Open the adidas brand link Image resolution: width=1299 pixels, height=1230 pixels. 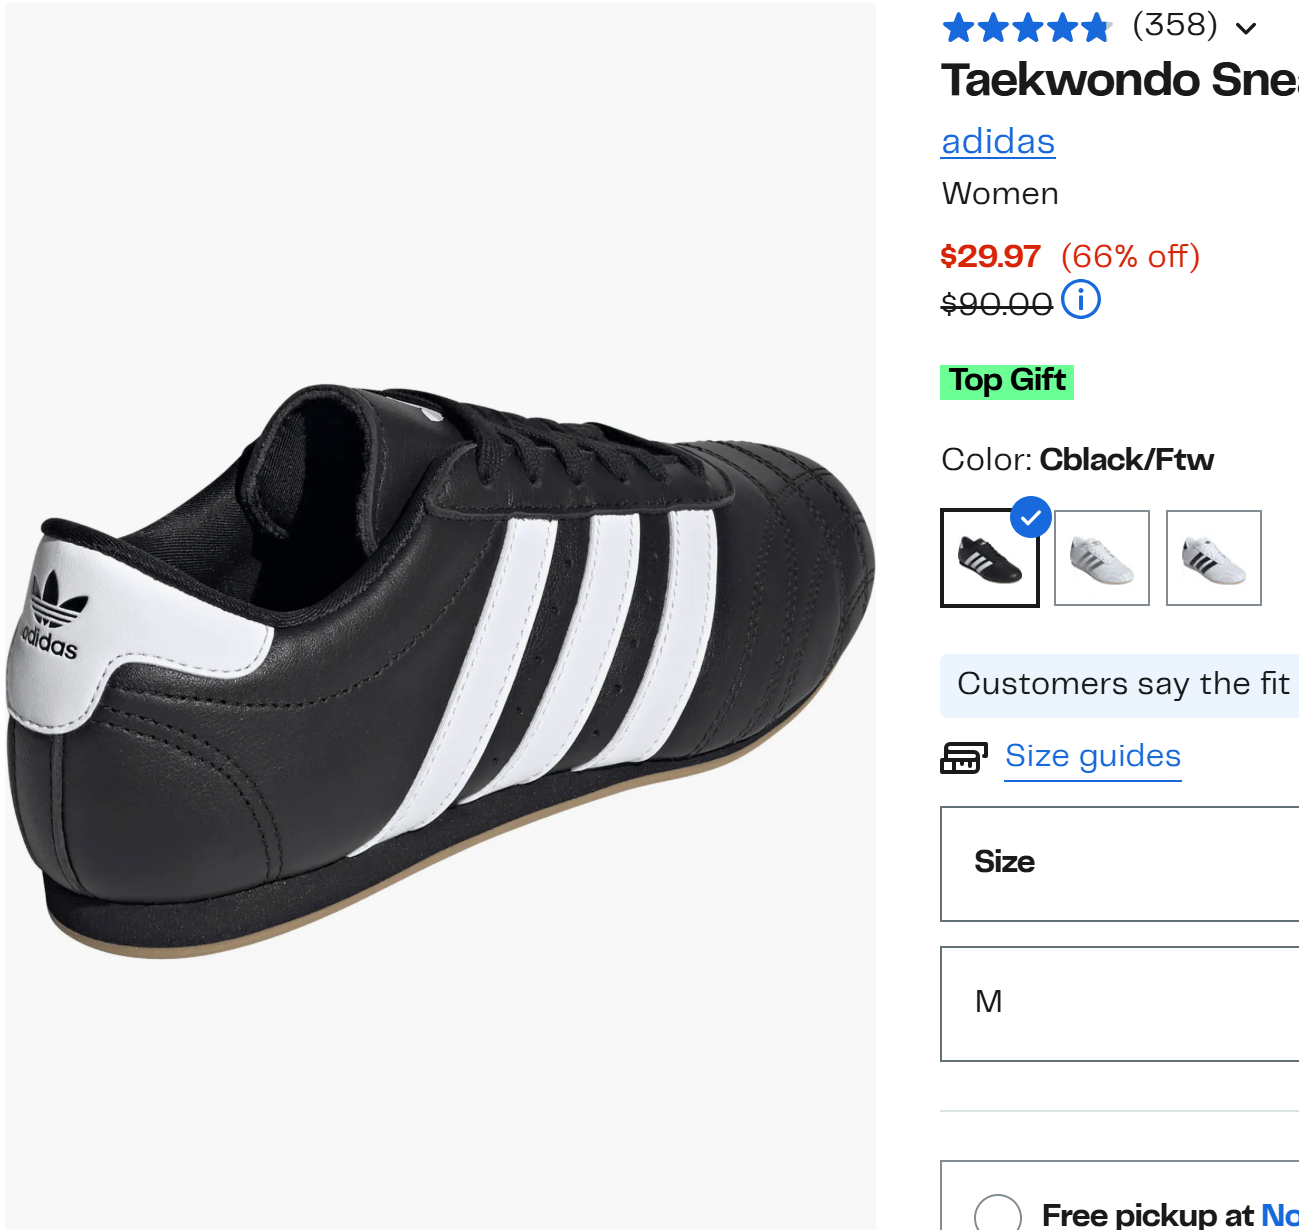pyautogui.click(x=998, y=142)
